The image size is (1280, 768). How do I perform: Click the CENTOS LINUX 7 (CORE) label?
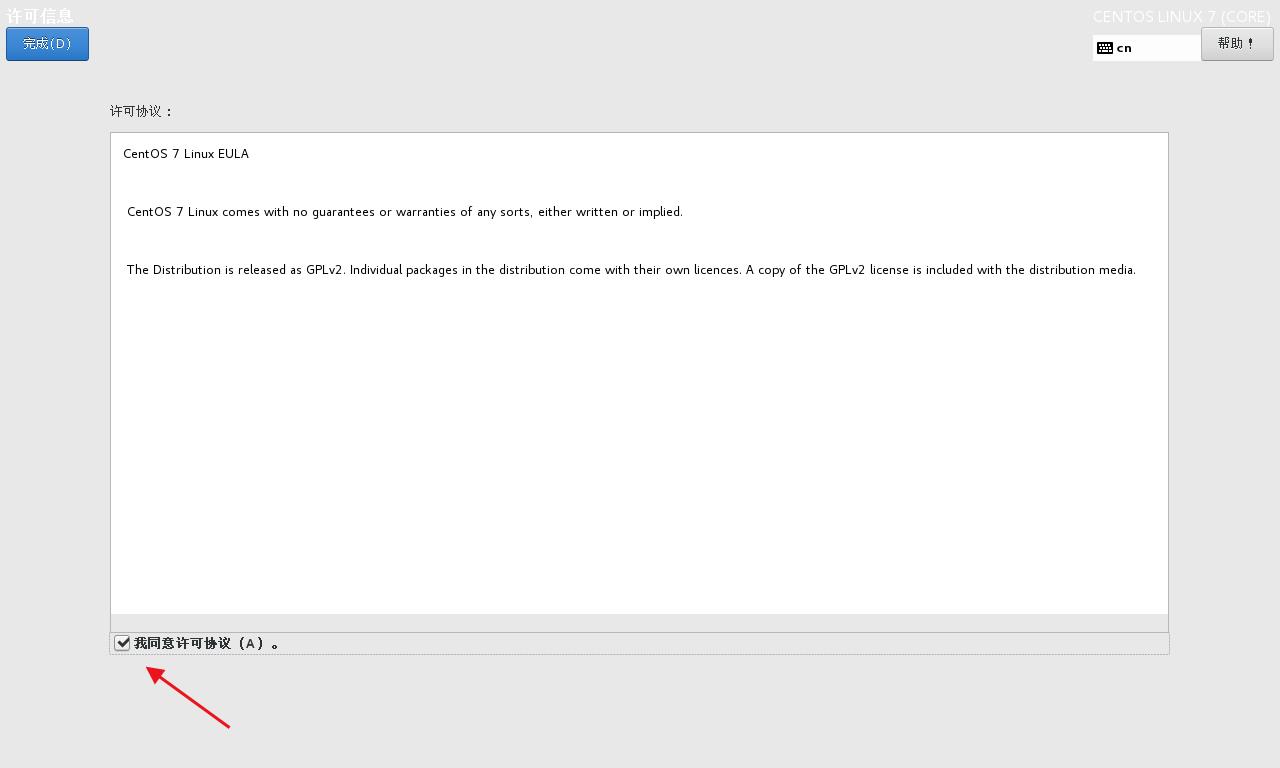(x=1181, y=17)
